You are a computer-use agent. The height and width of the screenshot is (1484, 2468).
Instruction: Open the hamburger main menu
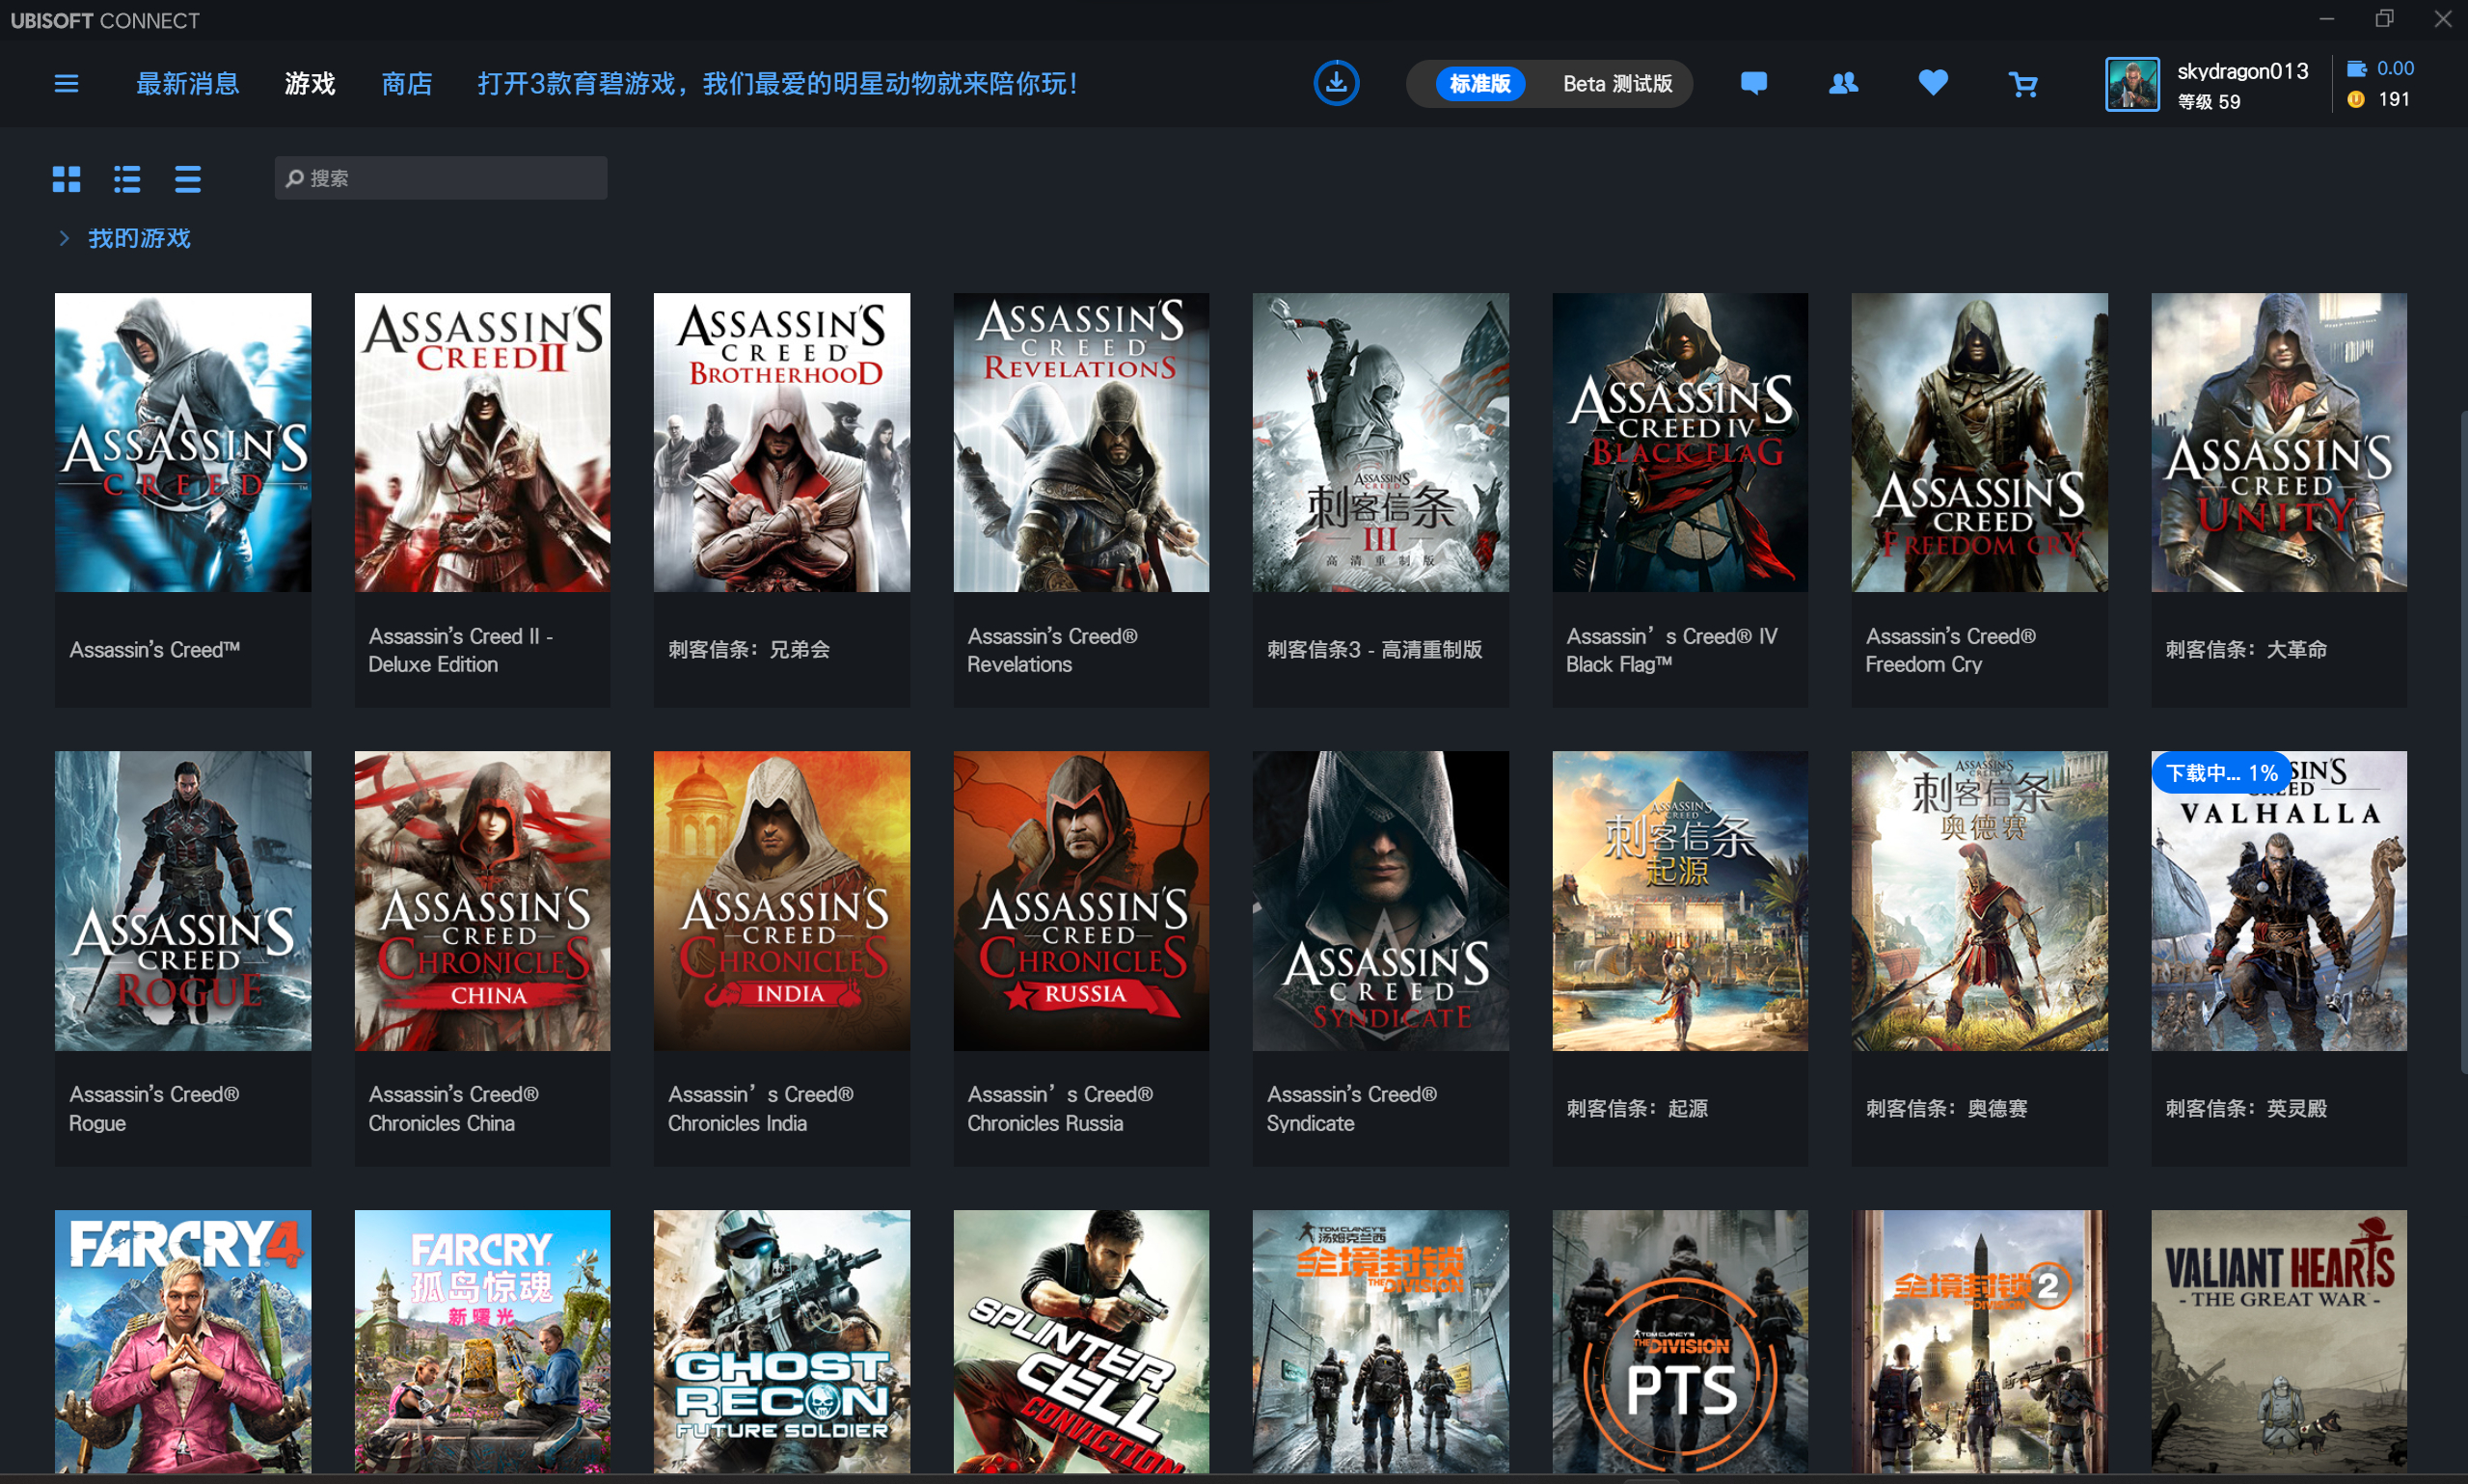(x=66, y=83)
